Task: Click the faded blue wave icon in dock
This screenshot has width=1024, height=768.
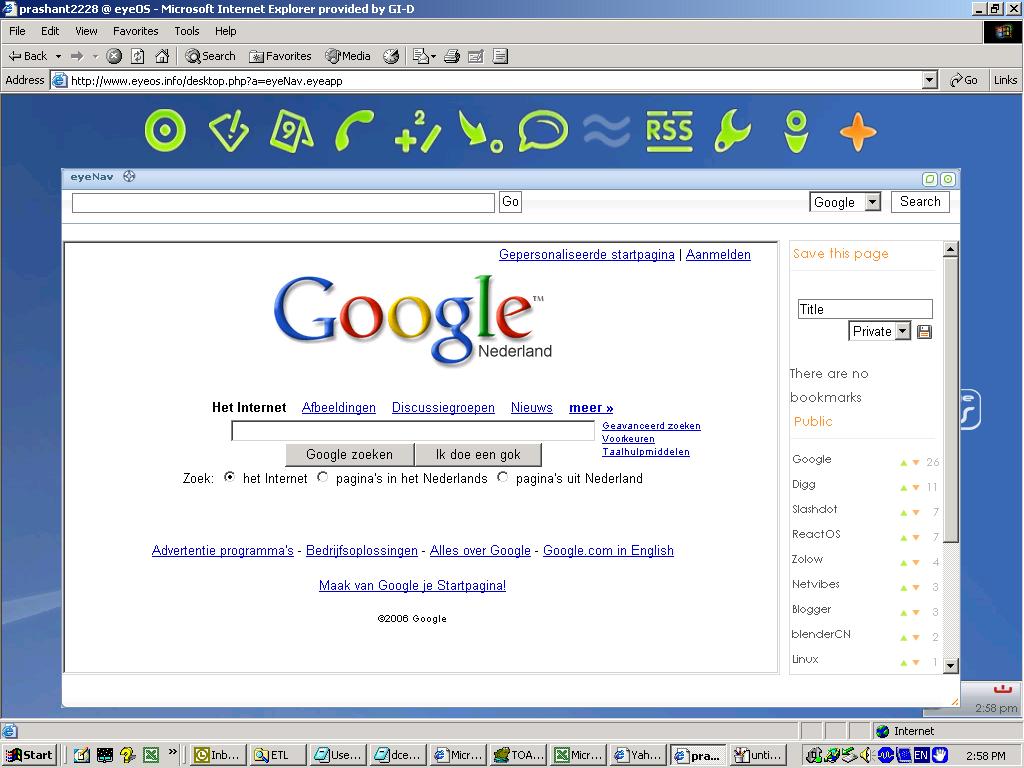Action: pyautogui.click(x=607, y=131)
